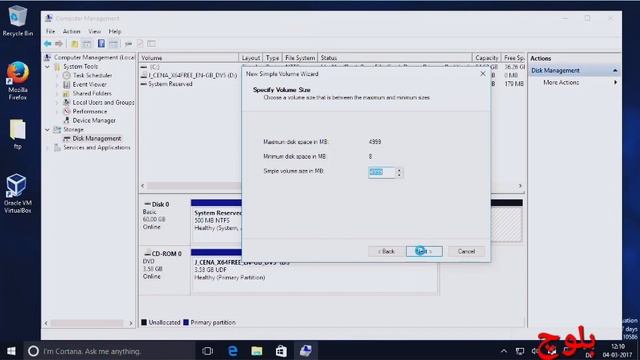Open Task View on the taskbar
This screenshot has width=640, height=360.
207,351
